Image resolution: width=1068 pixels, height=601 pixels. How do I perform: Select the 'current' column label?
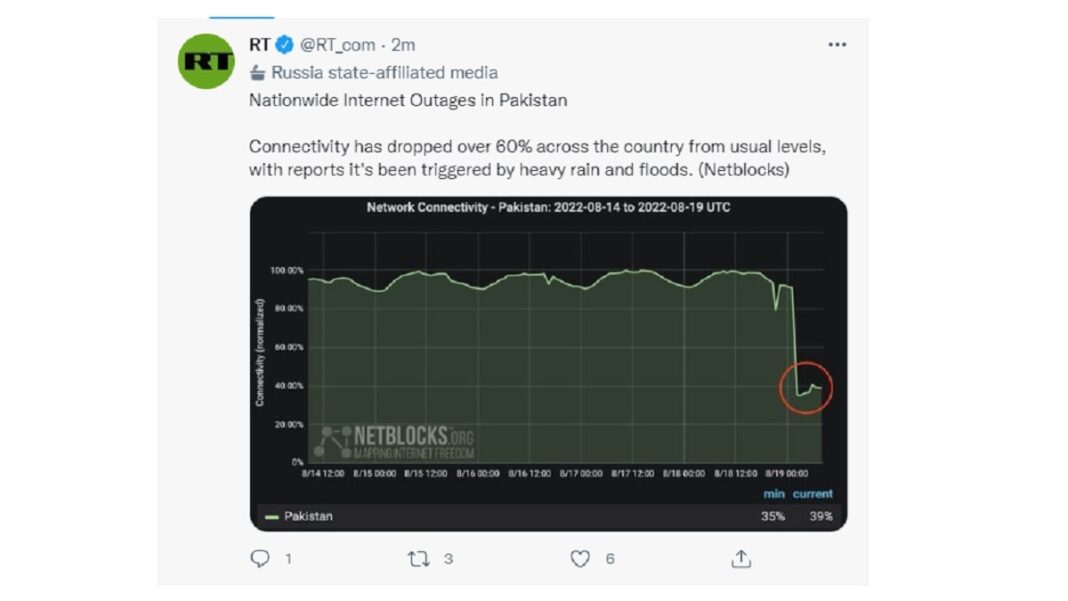pos(812,493)
